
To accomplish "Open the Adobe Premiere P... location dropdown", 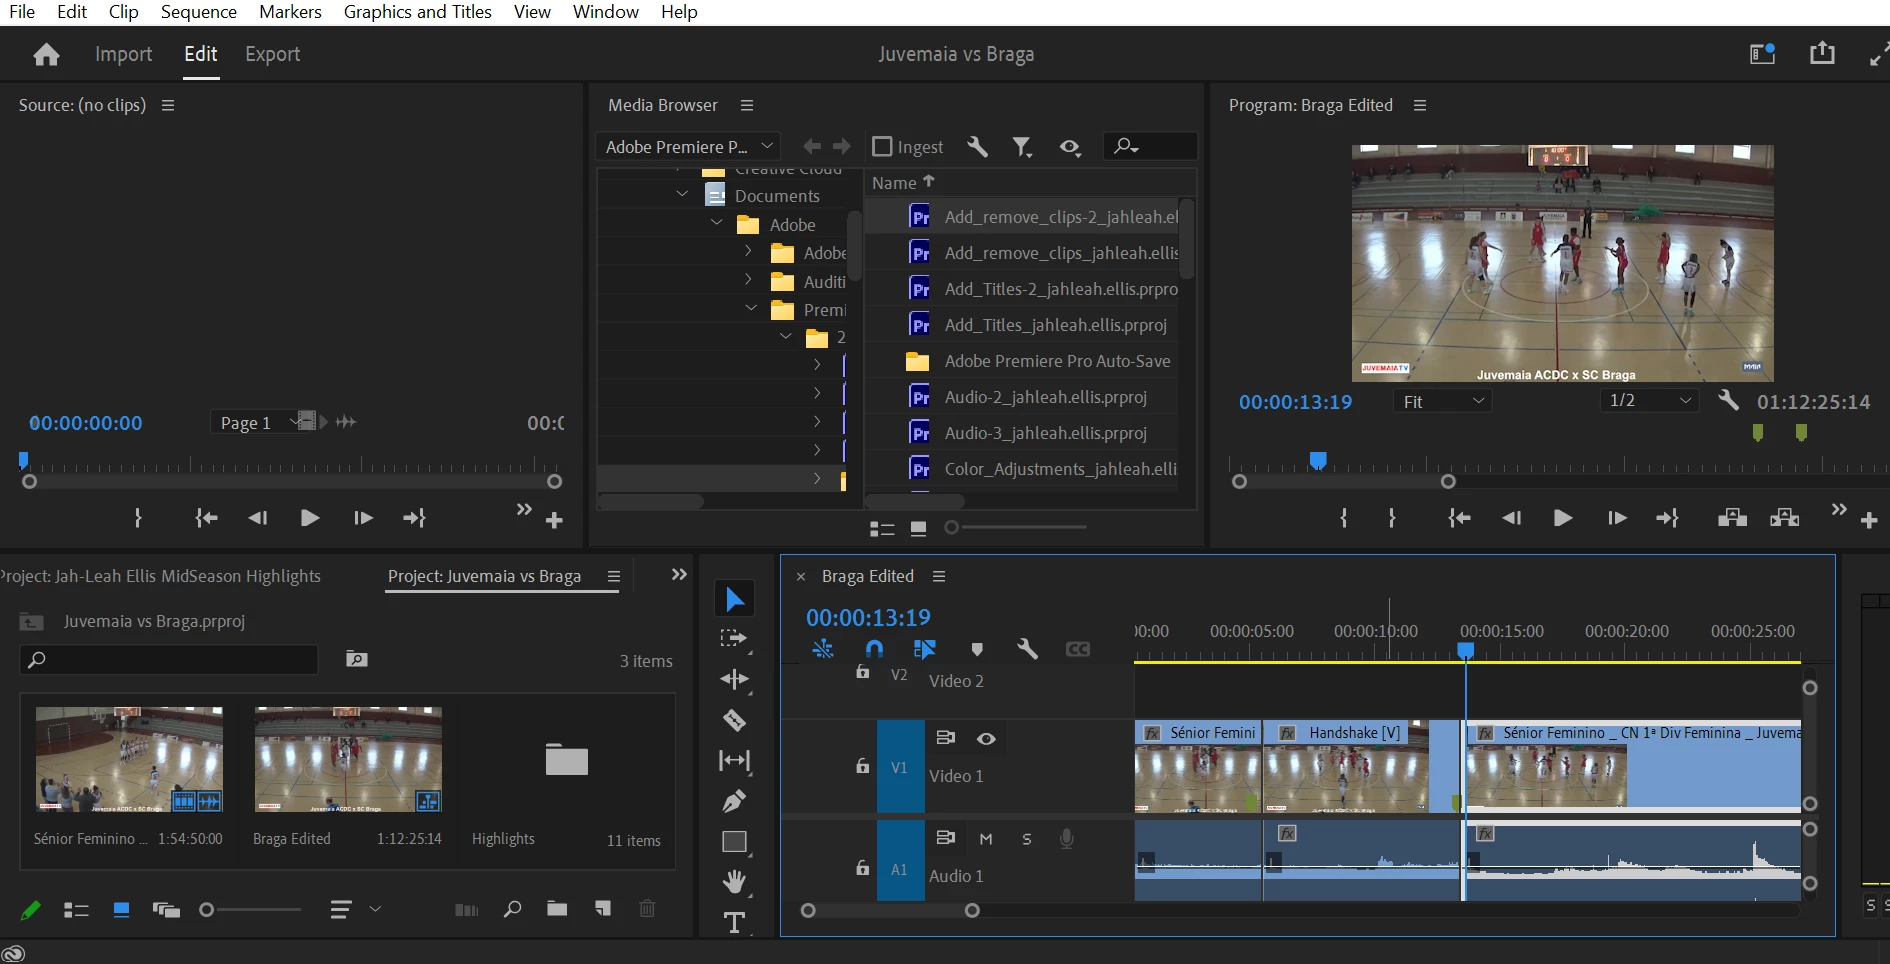I will pyautogui.click(x=688, y=147).
